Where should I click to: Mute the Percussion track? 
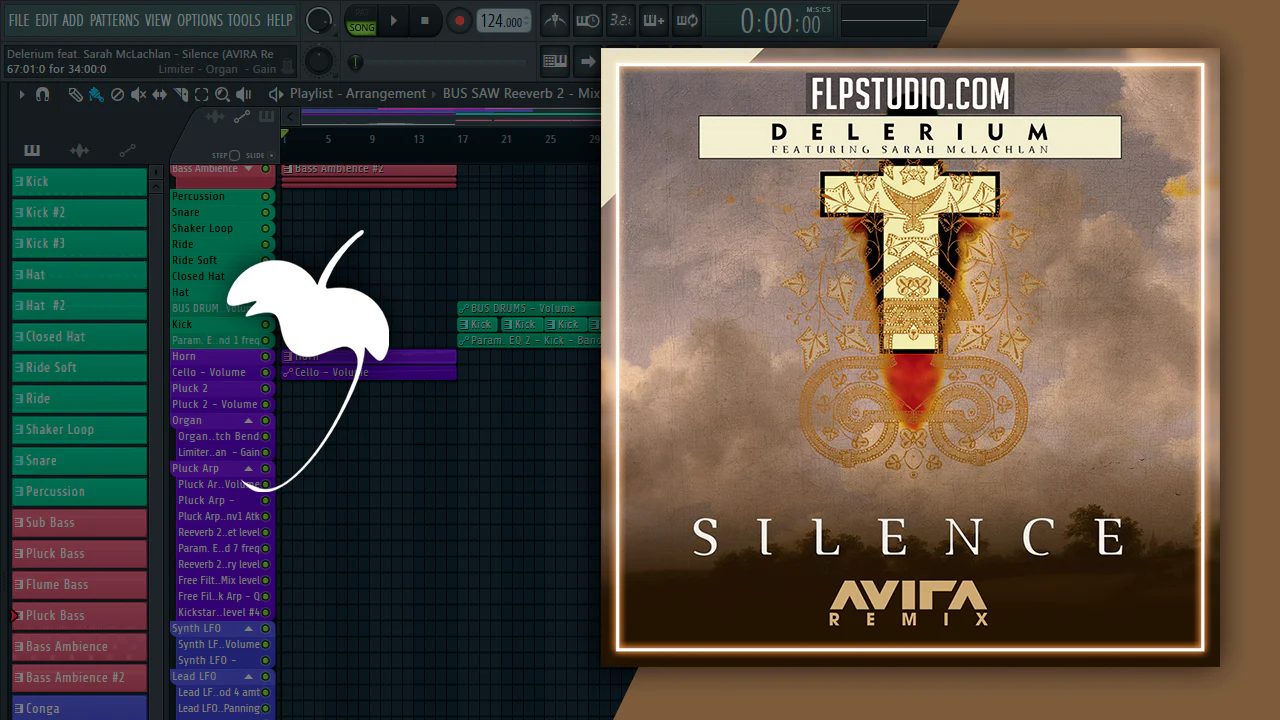[266, 197]
